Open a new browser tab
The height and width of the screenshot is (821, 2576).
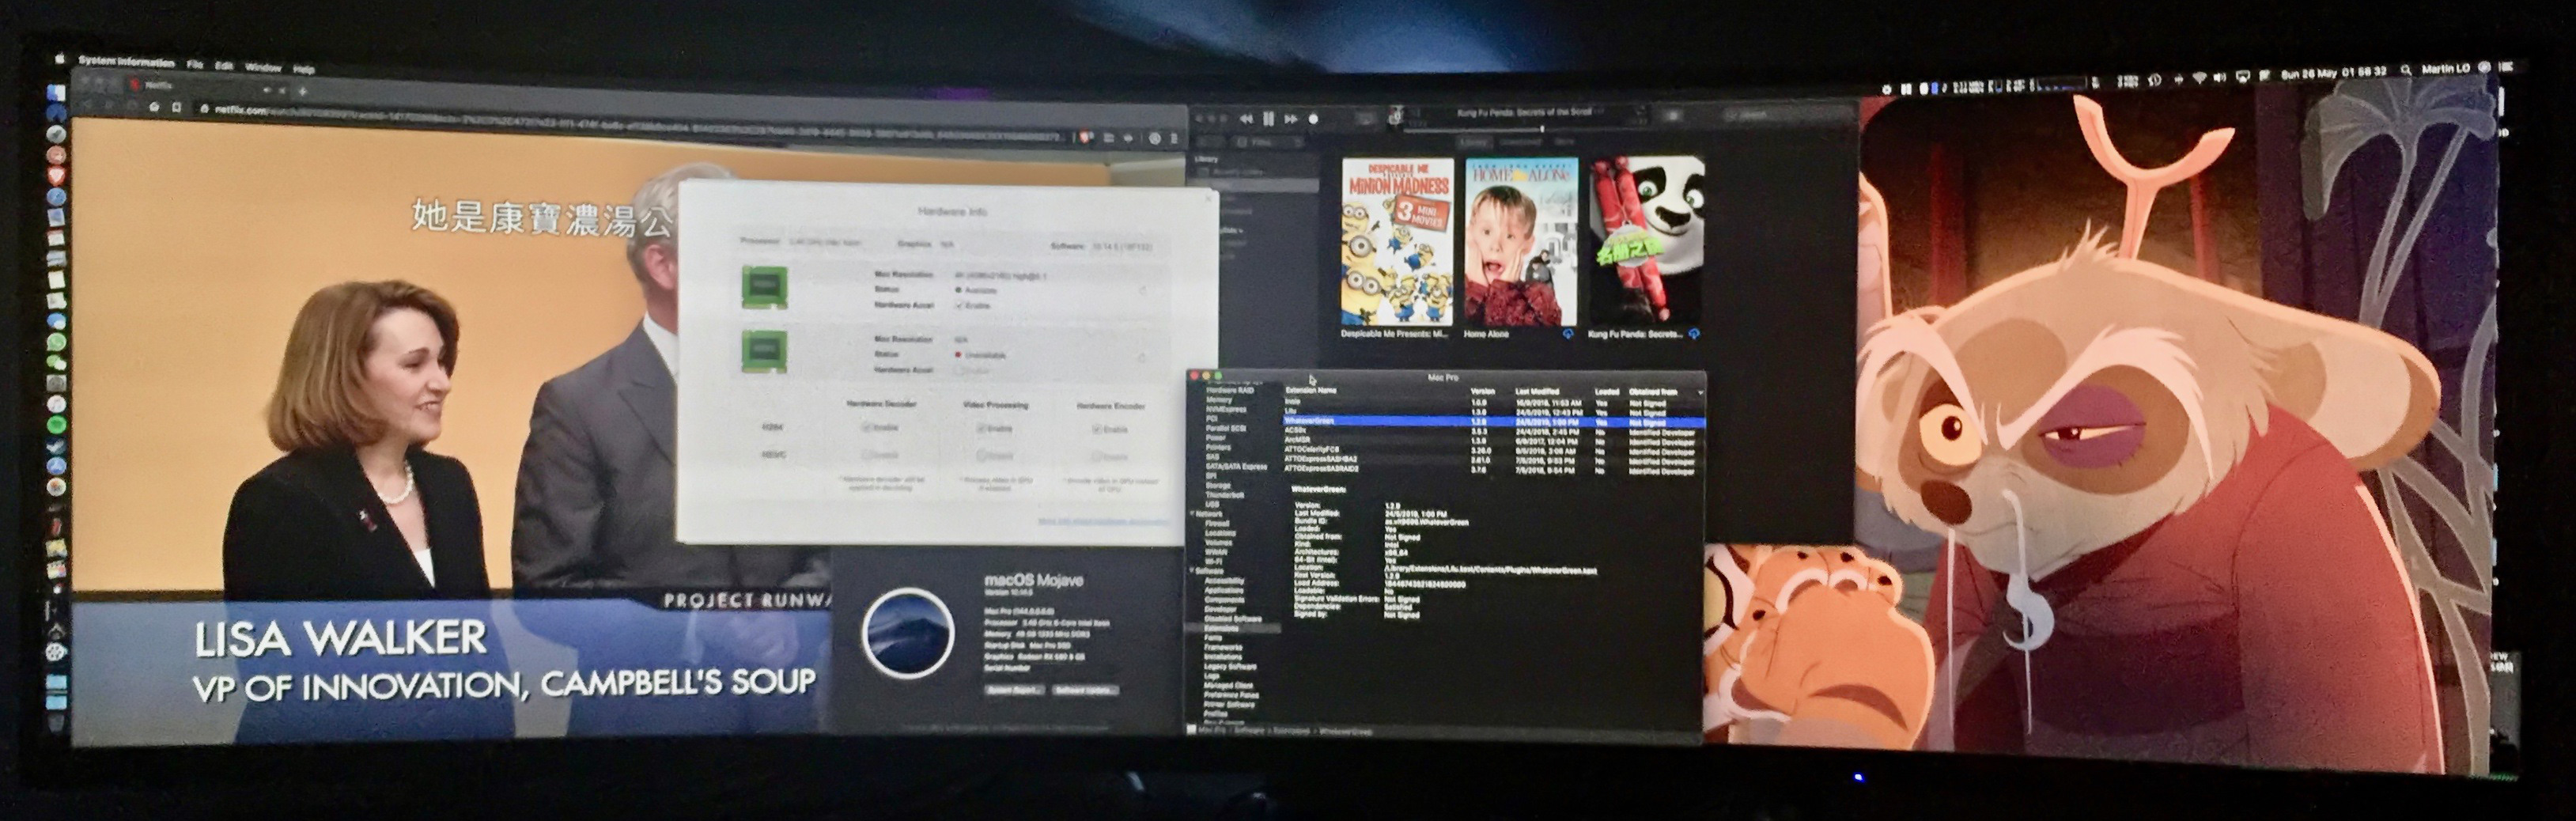[302, 91]
